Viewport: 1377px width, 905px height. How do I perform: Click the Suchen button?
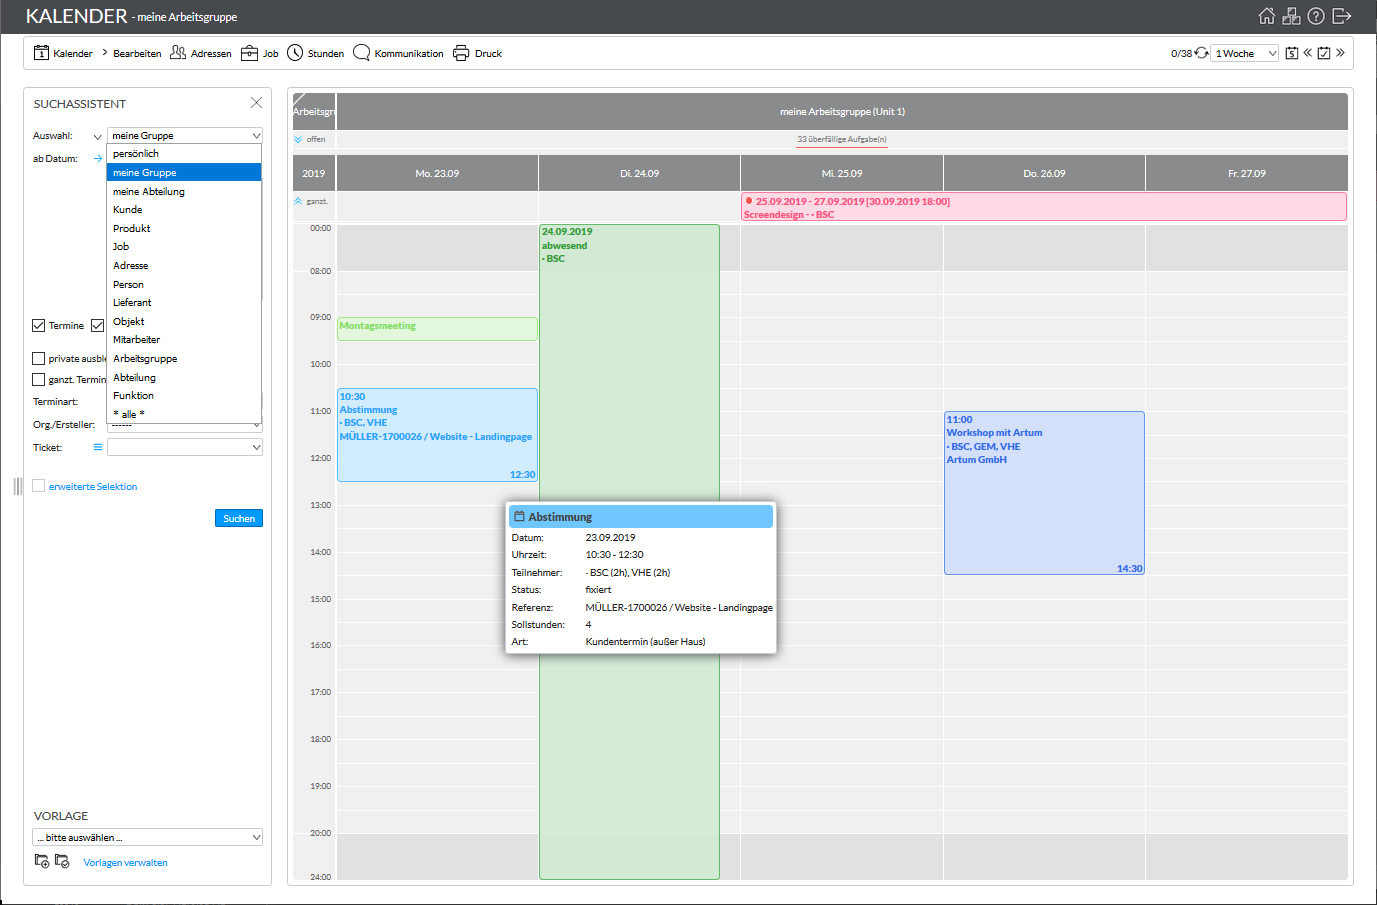click(x=239, y=518)
